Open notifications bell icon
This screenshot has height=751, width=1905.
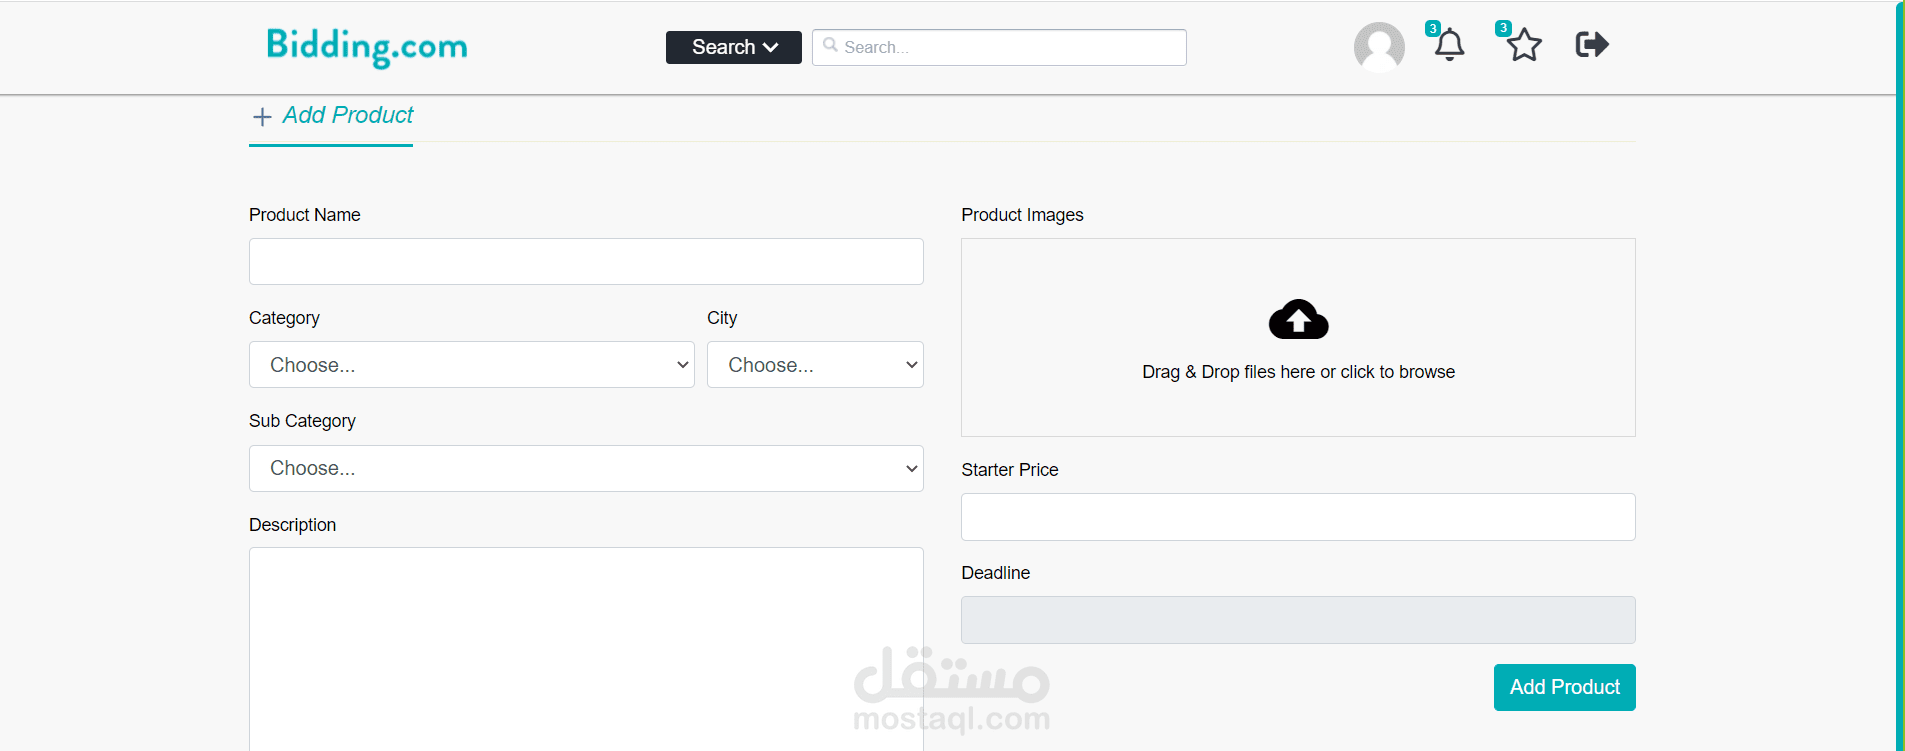[x=1449, y=45]
